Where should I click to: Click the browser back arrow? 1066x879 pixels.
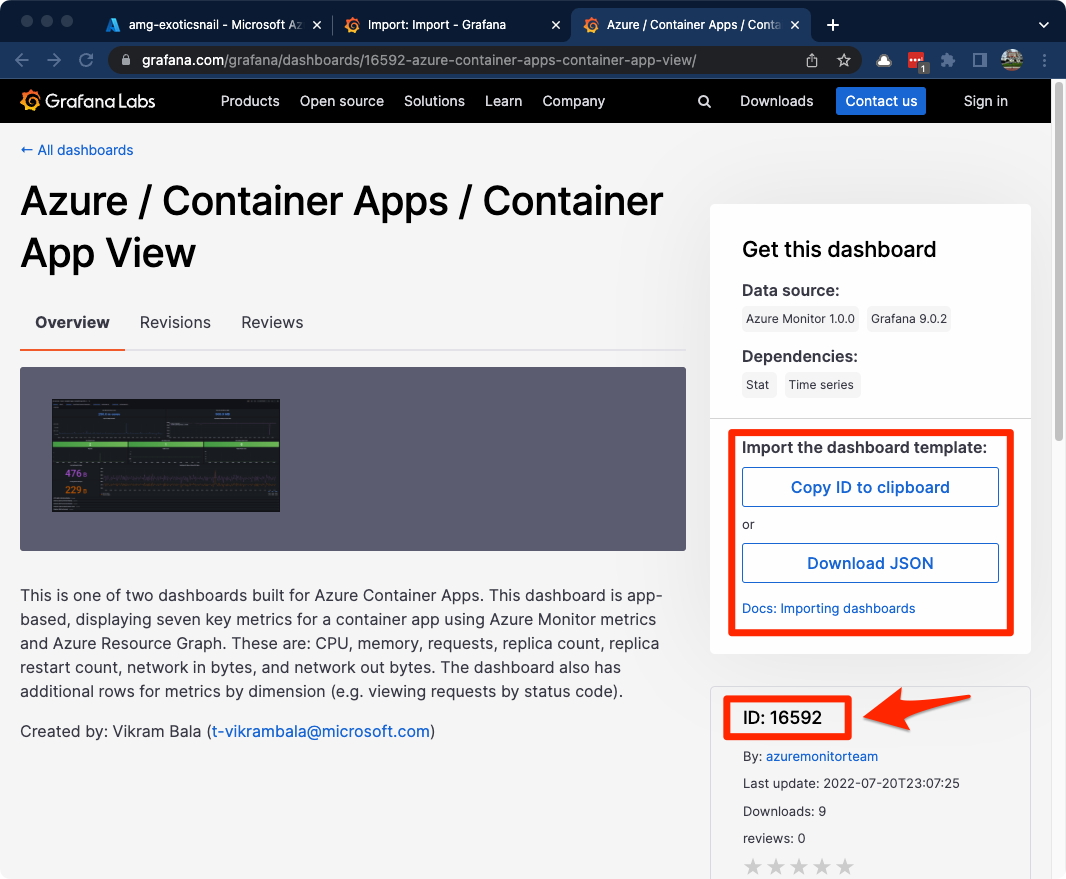(x=22, y=60)
